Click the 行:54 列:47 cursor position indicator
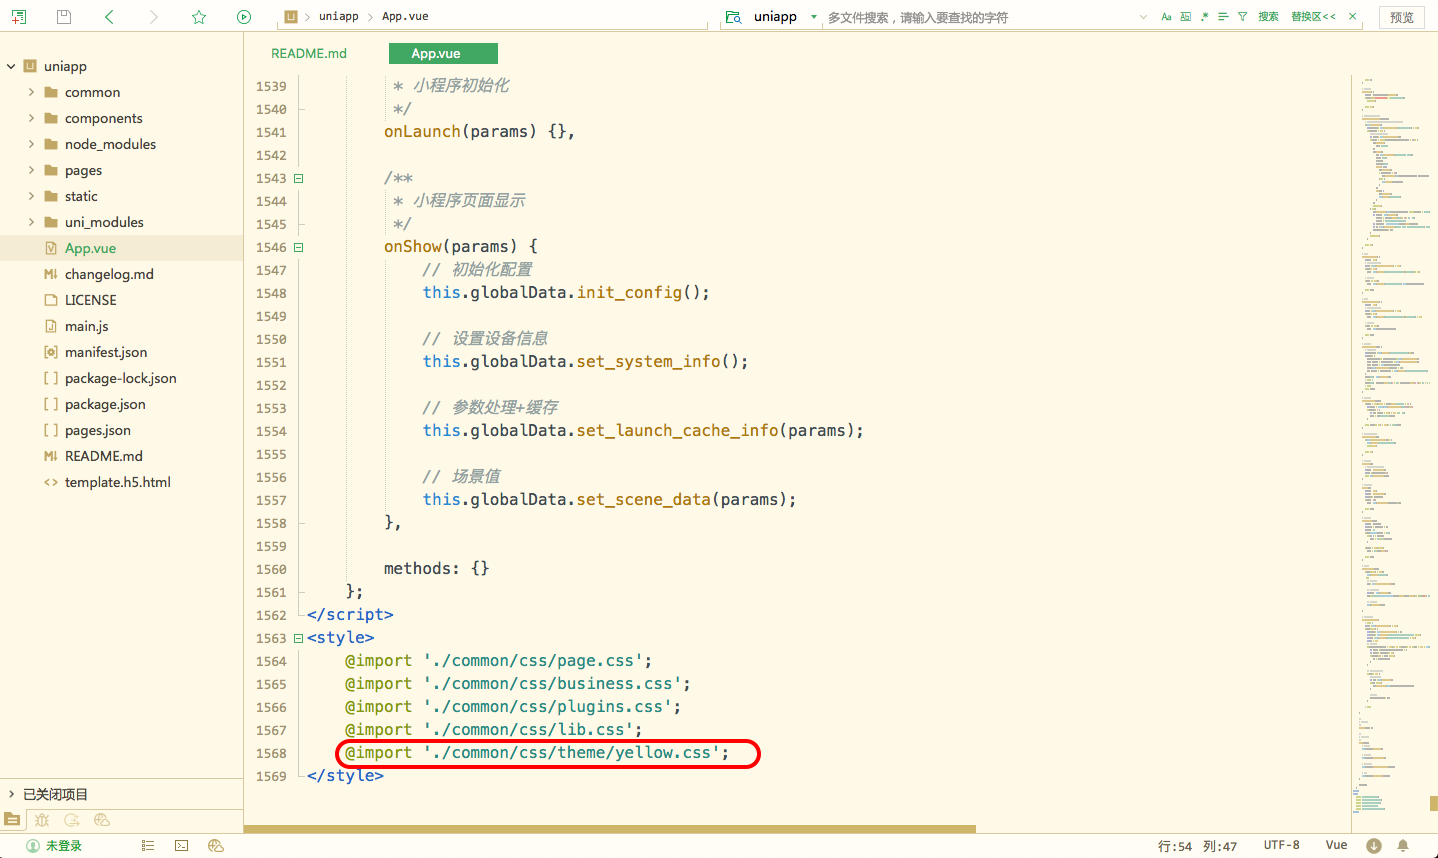 [1197, 846]
